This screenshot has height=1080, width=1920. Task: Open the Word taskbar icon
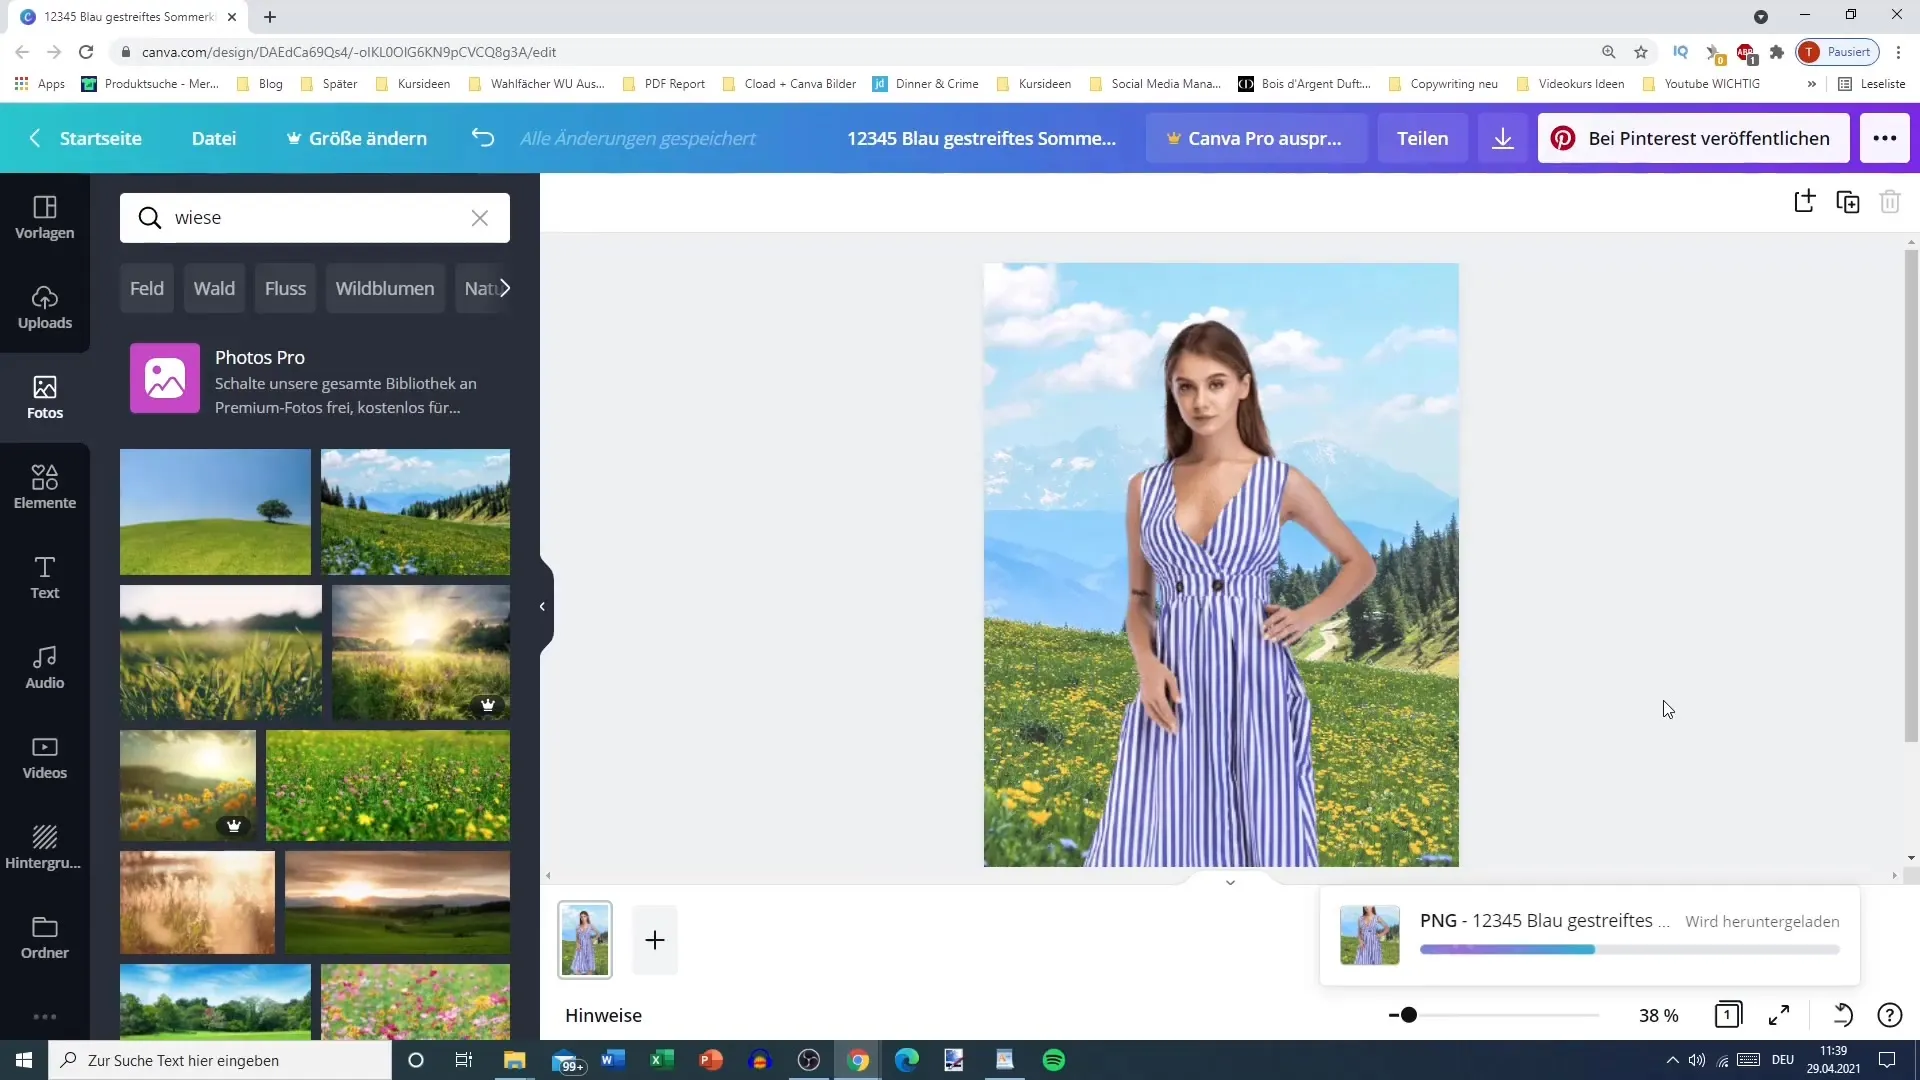pyautogui.click(x=613, y=1060)
